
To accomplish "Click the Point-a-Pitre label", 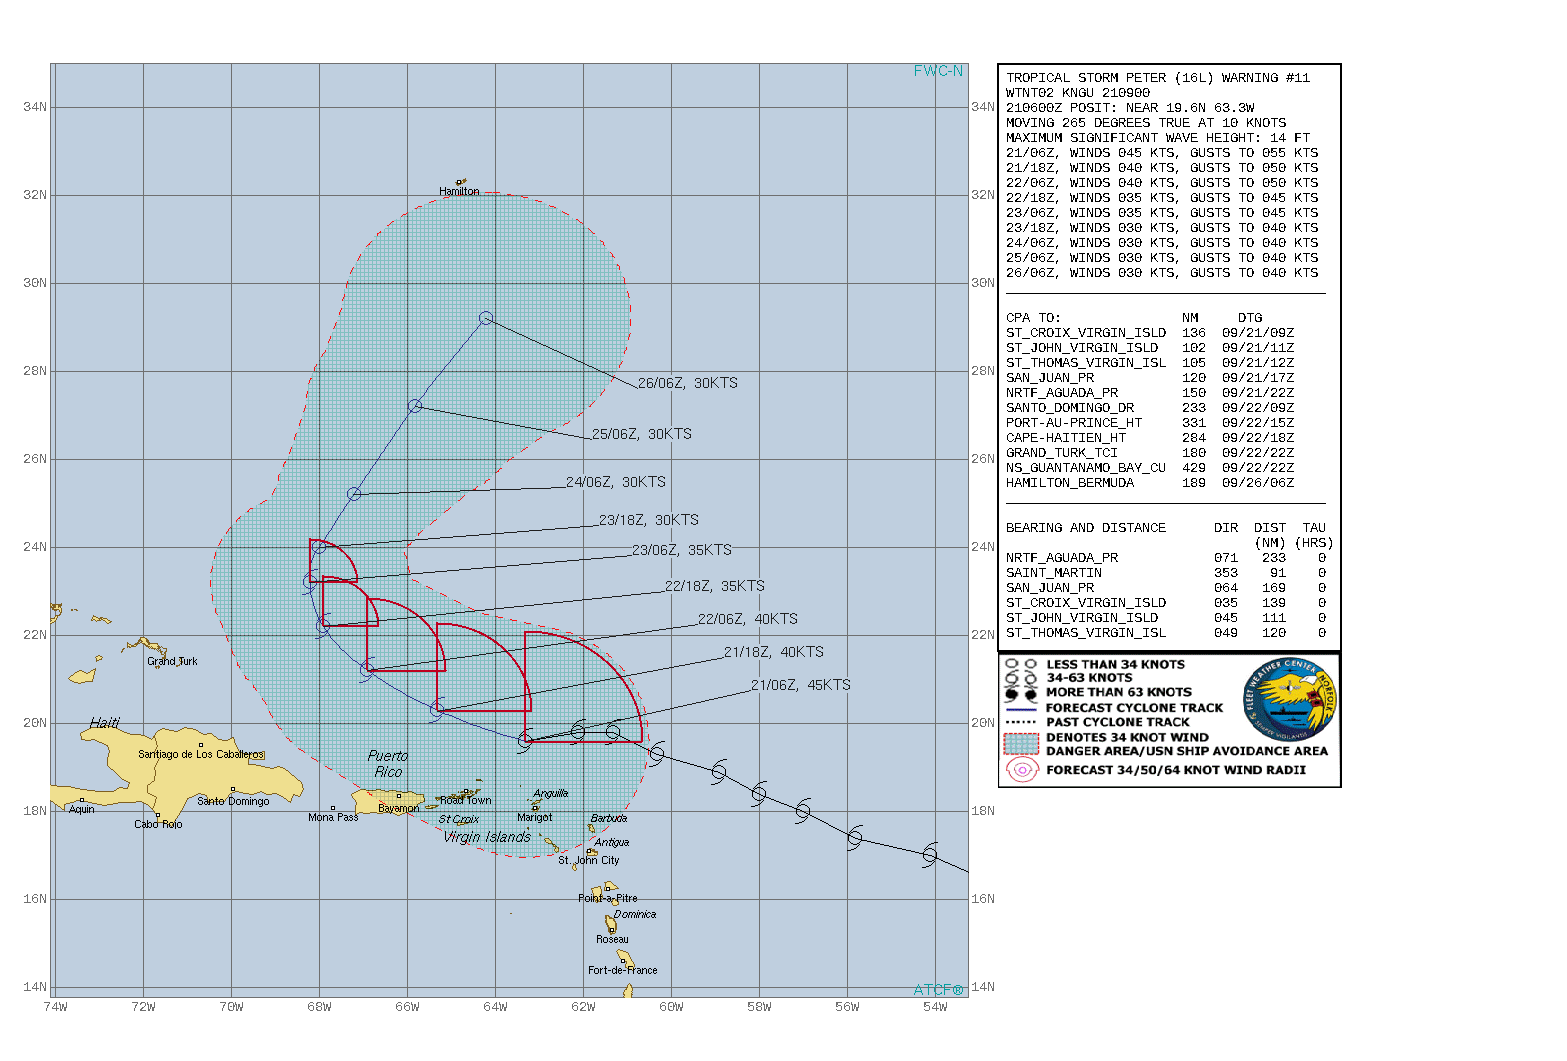I will point(608,898).
